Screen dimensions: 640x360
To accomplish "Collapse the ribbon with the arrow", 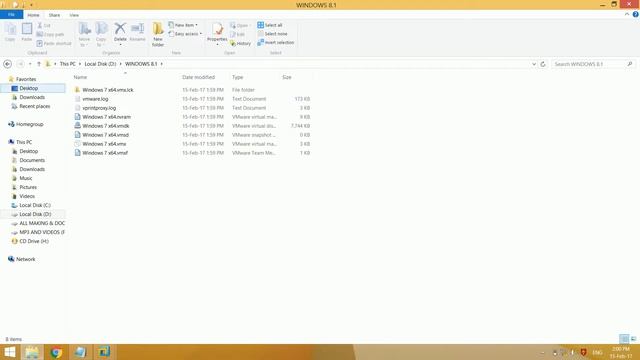I will pos(627,14).
